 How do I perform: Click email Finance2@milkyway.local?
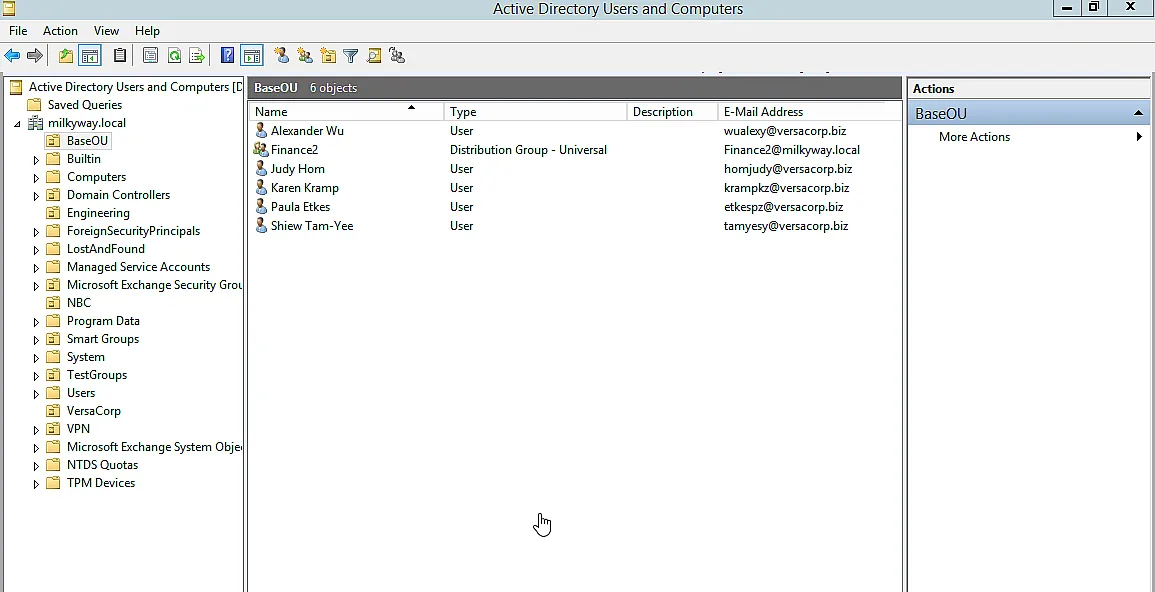[x=792, y=149]
